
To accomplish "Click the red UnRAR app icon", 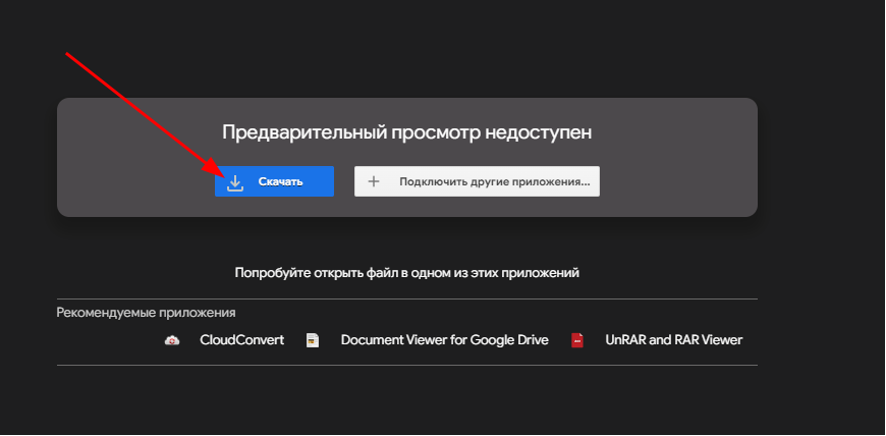I will pos(577,340).
